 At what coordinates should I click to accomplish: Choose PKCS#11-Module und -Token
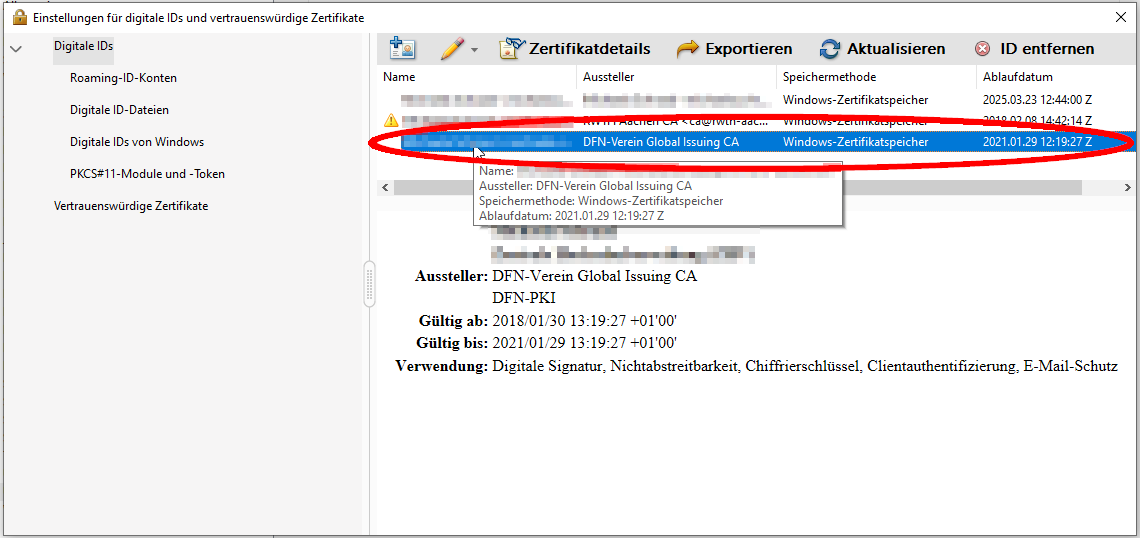pyautogui.click(x=147, y=174)
